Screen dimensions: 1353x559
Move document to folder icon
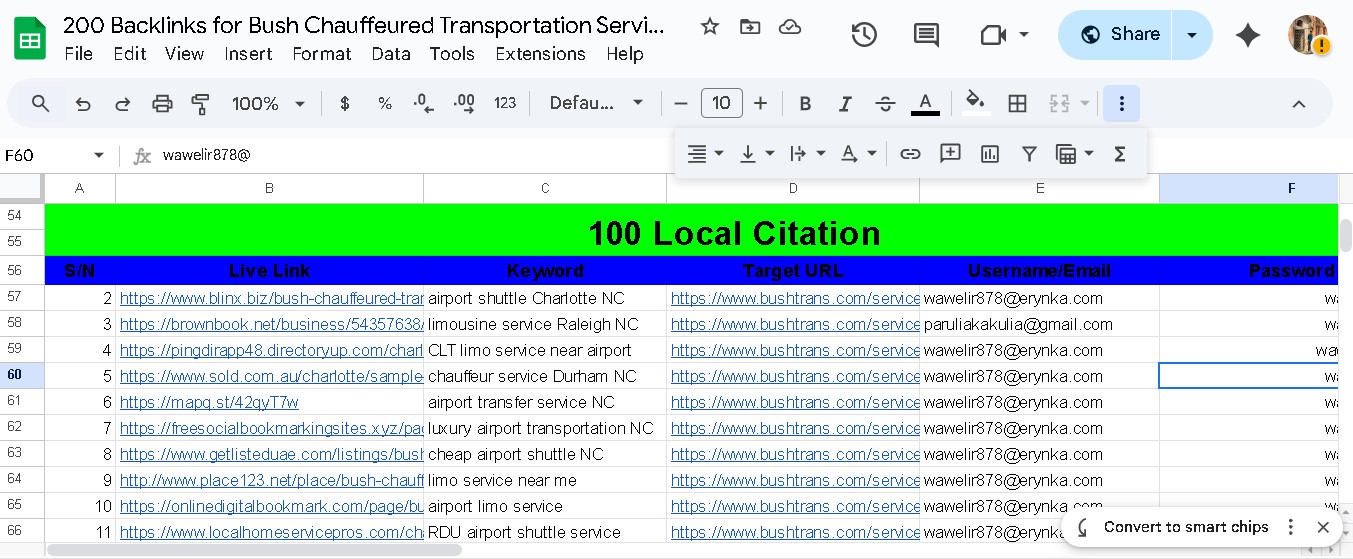[x=750, y=27]
